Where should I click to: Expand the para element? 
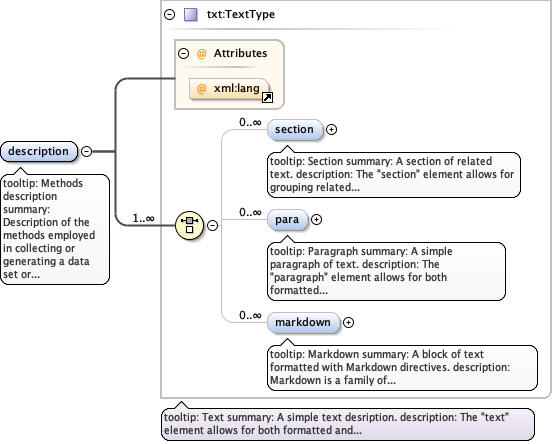tap(316, 220)
